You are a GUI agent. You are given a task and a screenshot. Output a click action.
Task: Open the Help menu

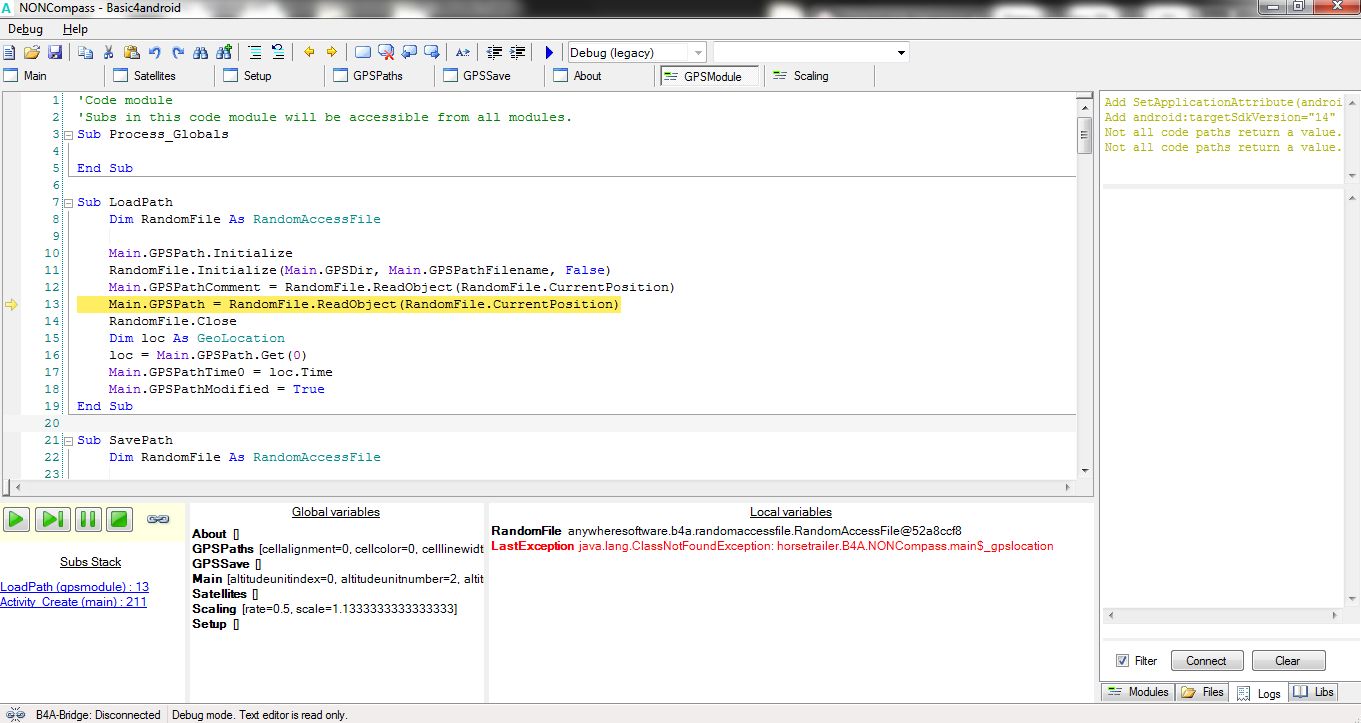(x=75, y=29)
